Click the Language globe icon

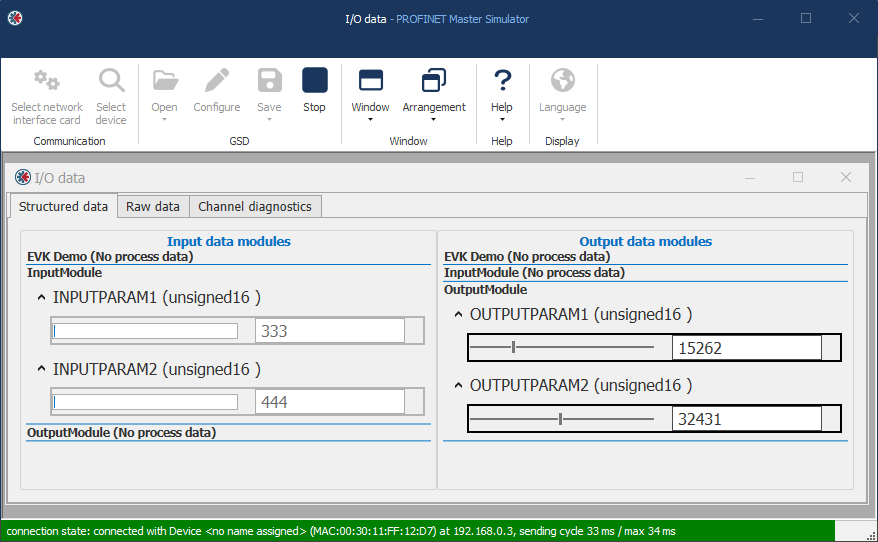pyautogui.click(x=563, y=81)
